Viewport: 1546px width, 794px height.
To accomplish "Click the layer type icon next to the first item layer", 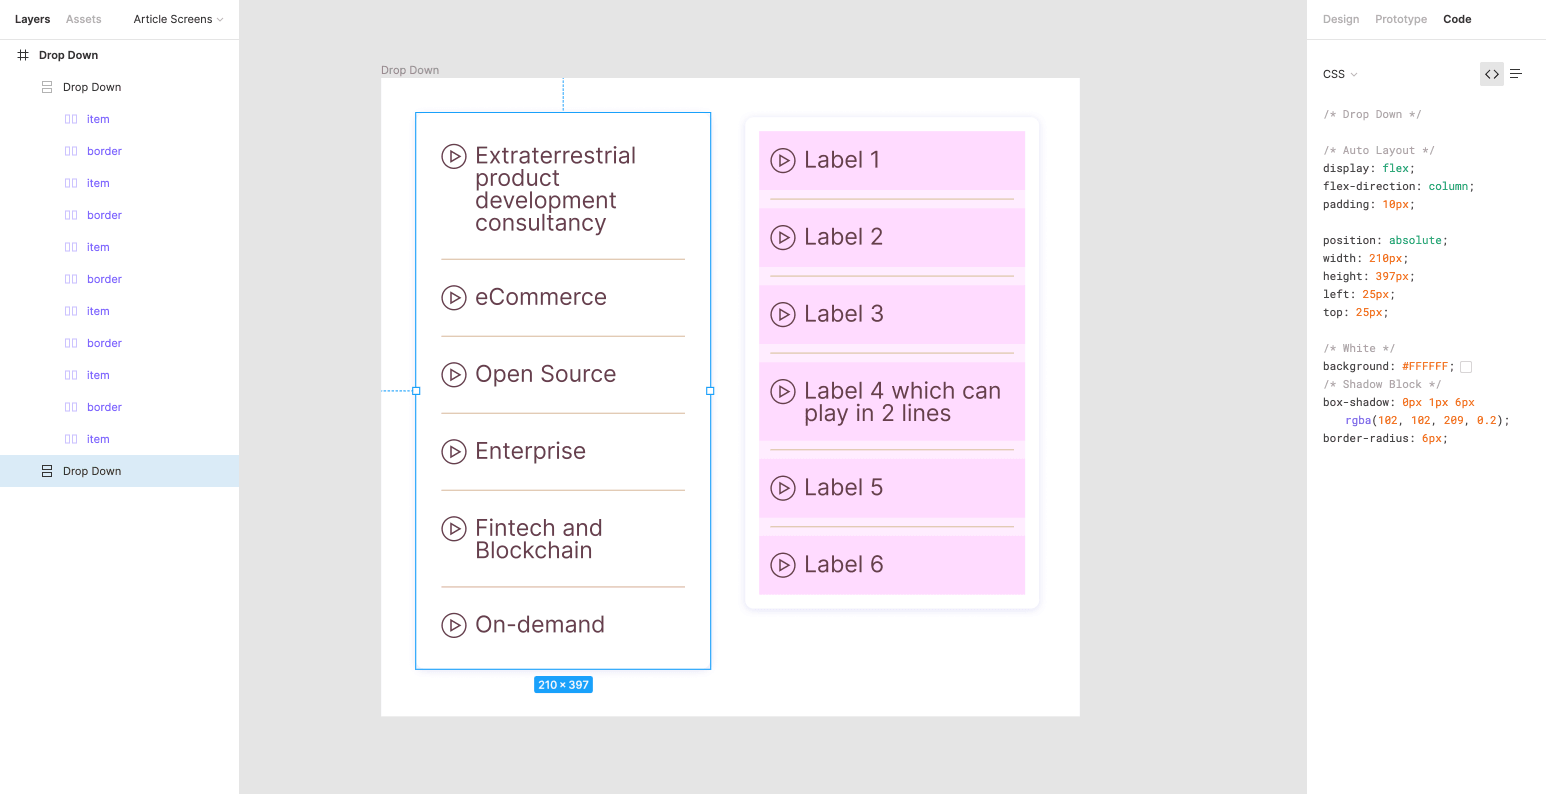I will (71, 119).
